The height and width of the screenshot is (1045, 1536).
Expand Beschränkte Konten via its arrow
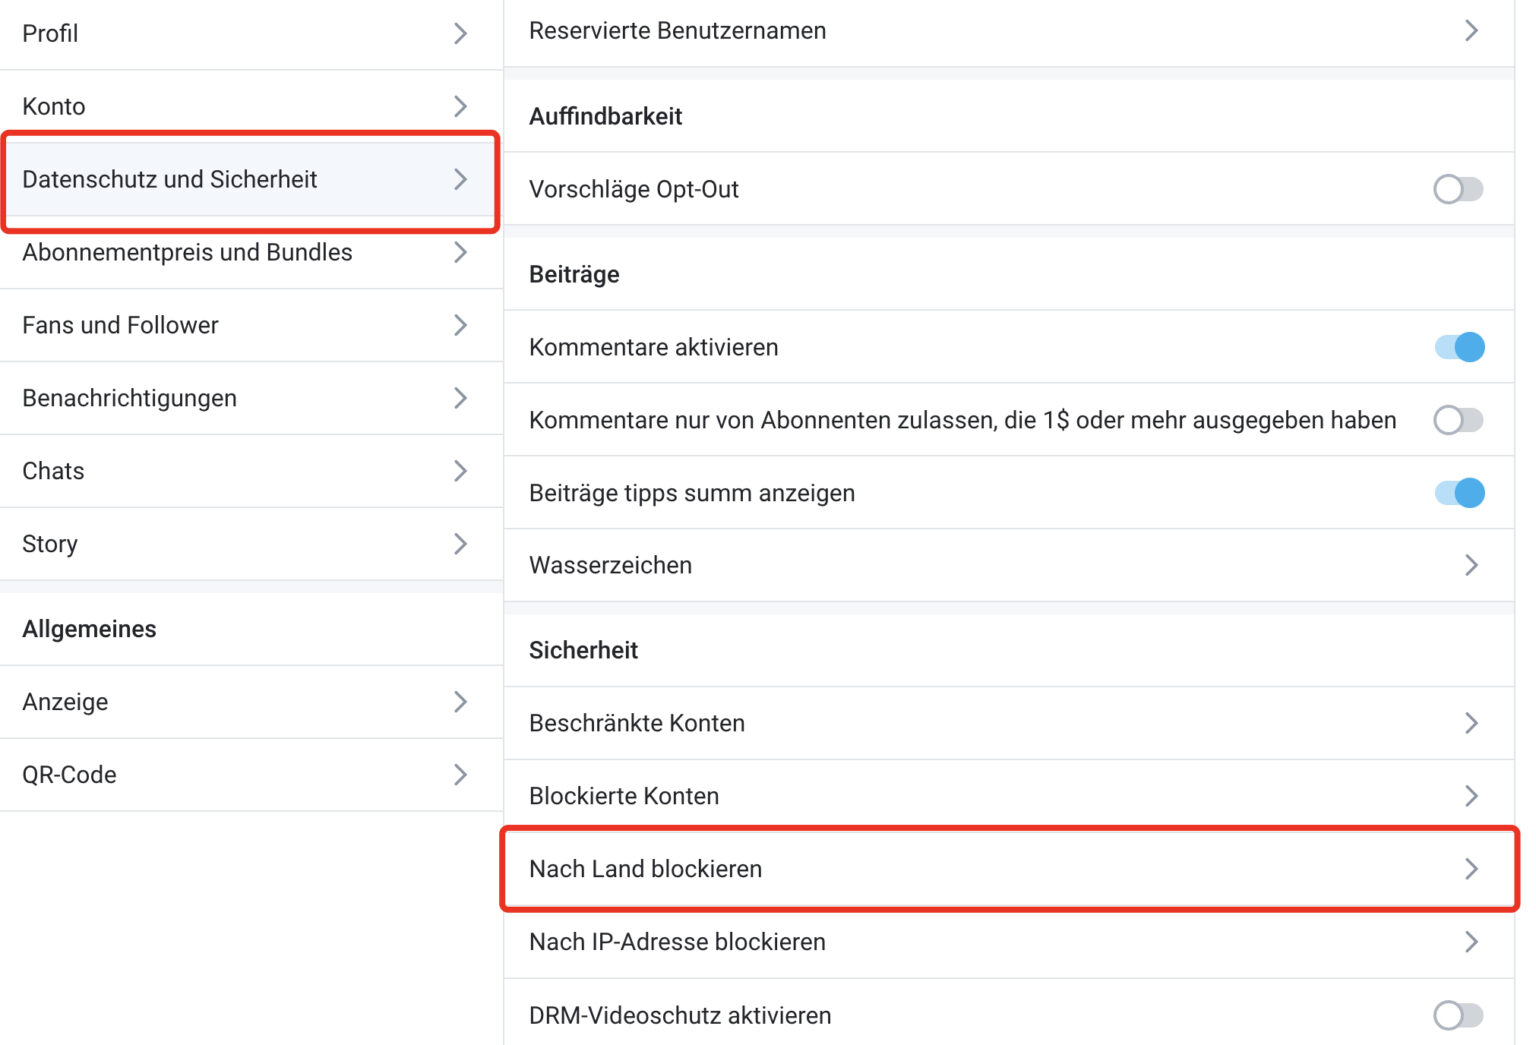tap(1471, 723)
